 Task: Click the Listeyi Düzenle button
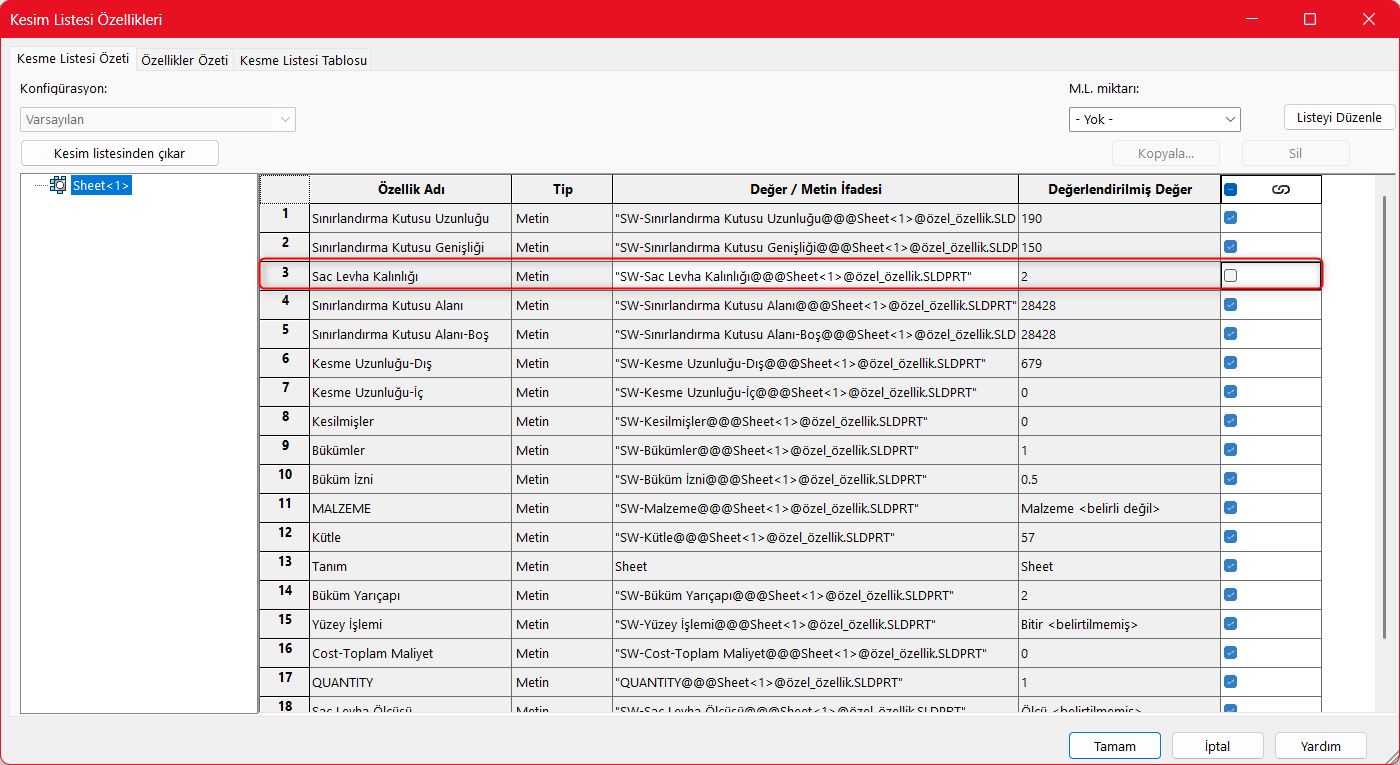click(x=1339, y=117)
